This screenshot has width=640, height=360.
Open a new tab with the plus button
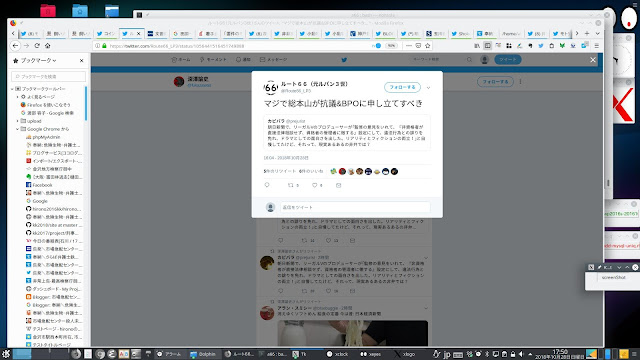coord(587,33)
